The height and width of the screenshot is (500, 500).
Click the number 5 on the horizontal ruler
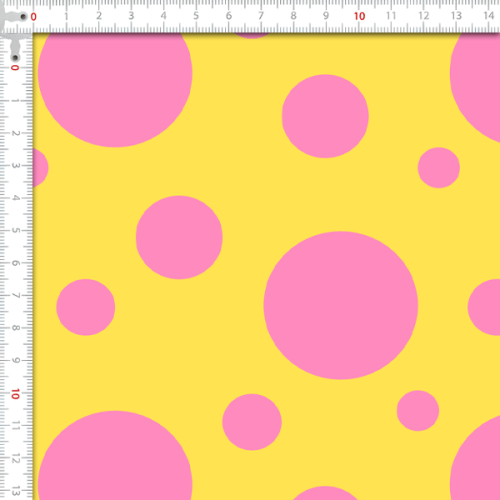(196, 16)
